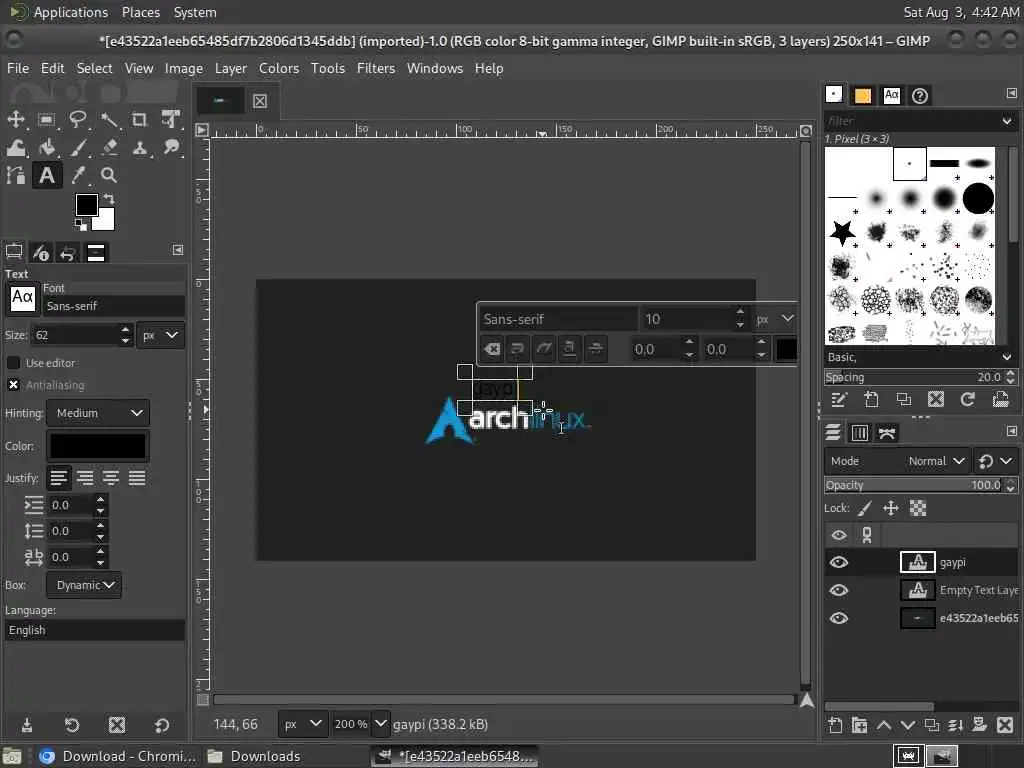
Task: Toggle lock pixels brush icon
Action: 865,508
